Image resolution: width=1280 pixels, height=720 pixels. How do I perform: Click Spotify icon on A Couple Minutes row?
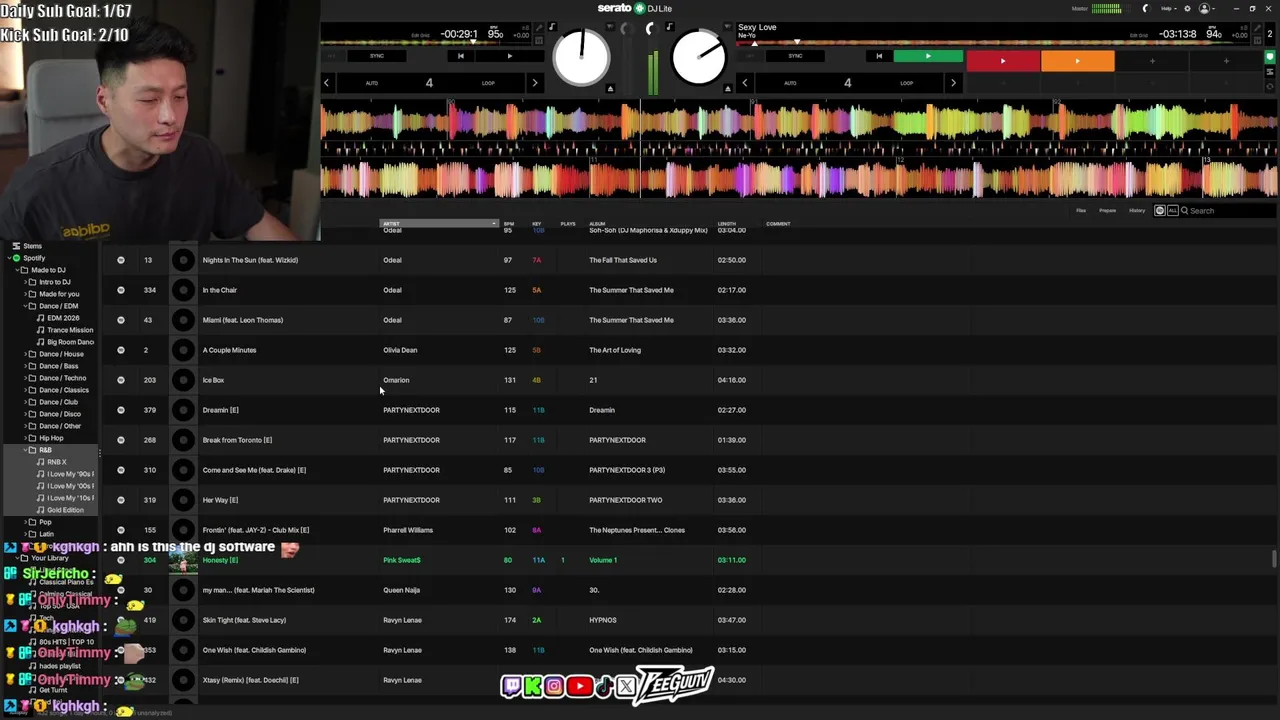(x=121, y=350)
